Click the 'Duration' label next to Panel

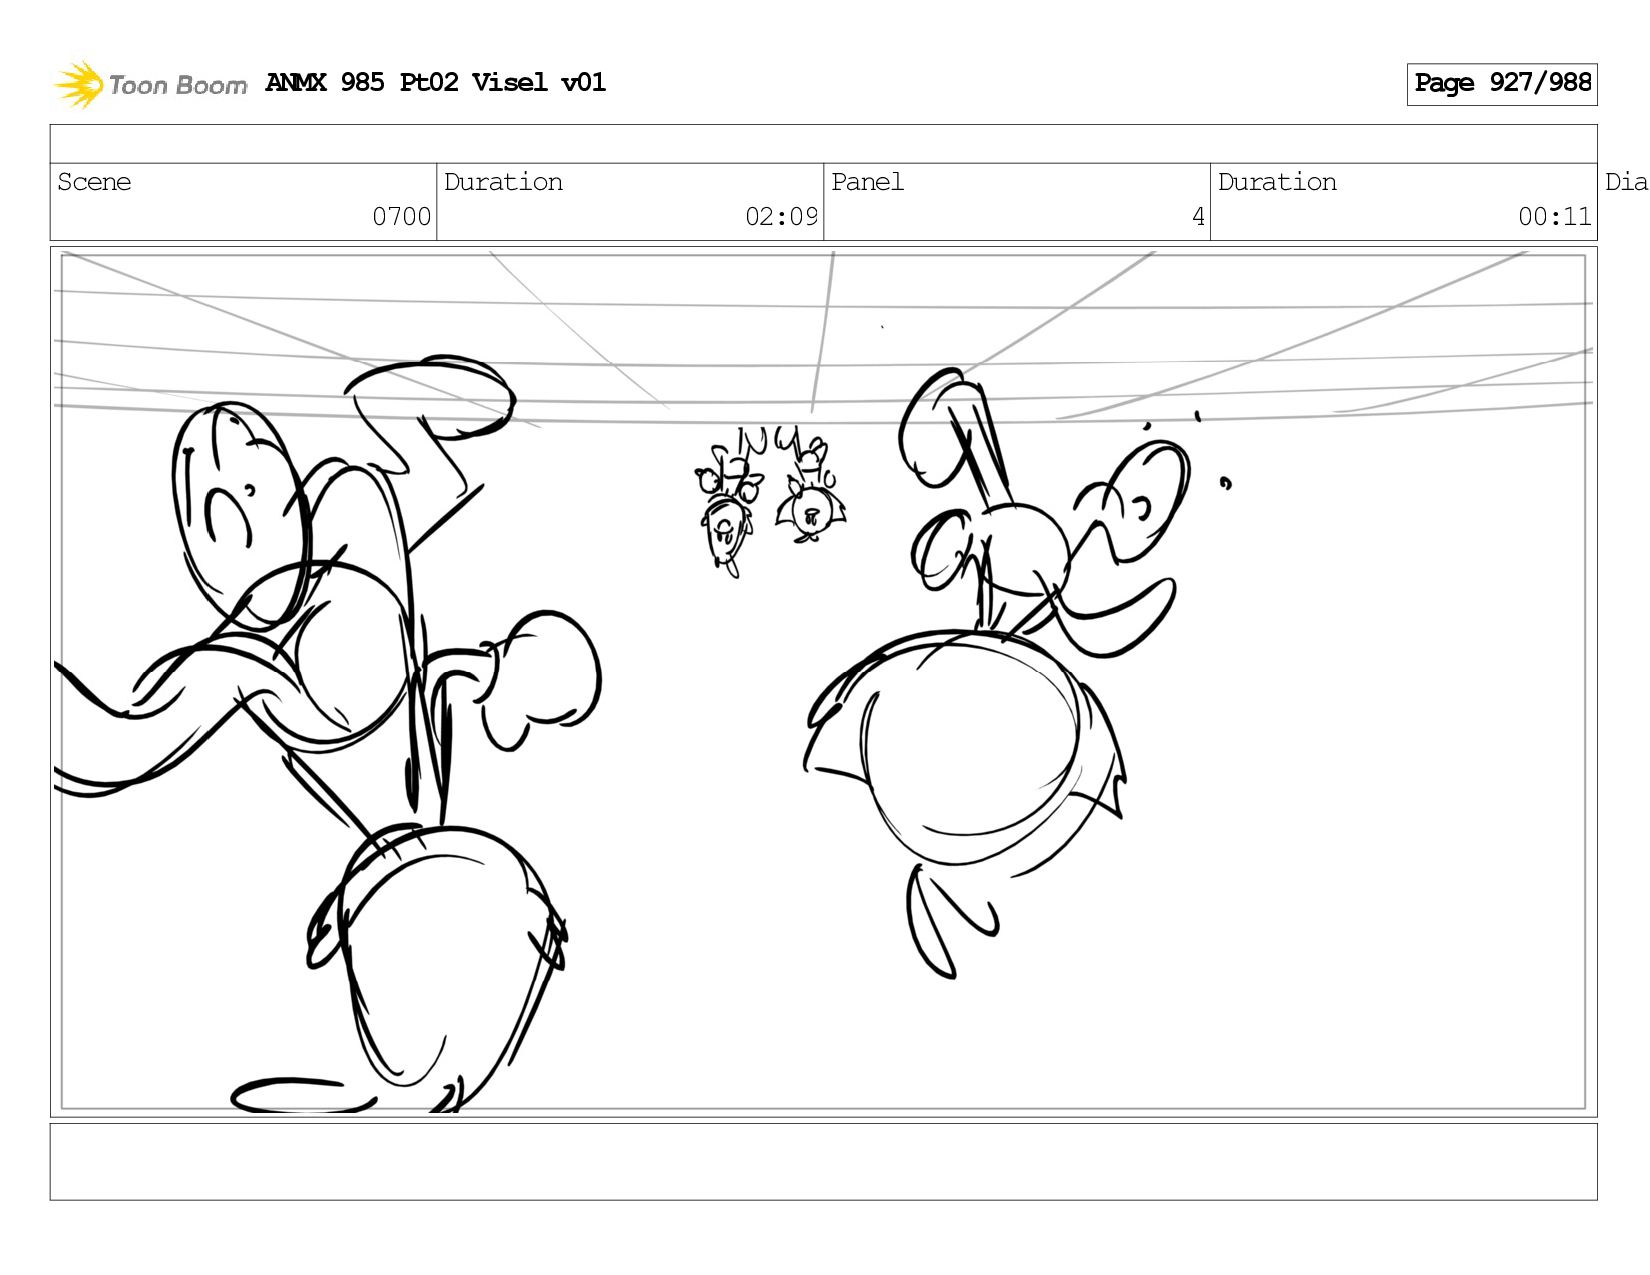(1277, 182)
